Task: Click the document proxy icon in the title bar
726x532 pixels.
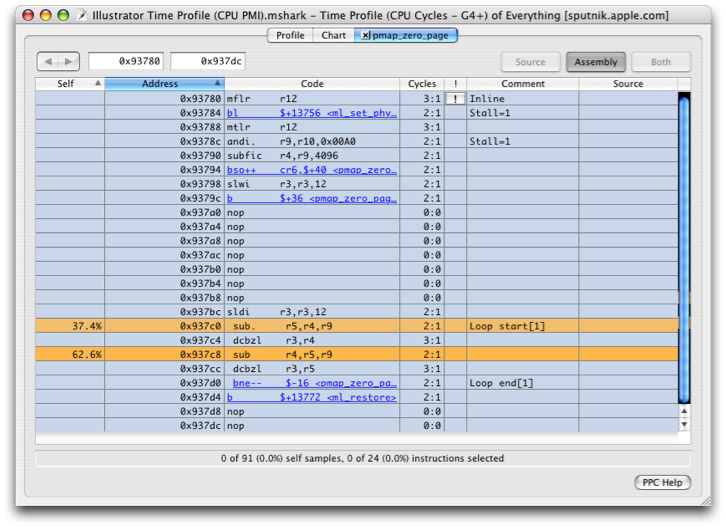Action: (x=83, y=16)
